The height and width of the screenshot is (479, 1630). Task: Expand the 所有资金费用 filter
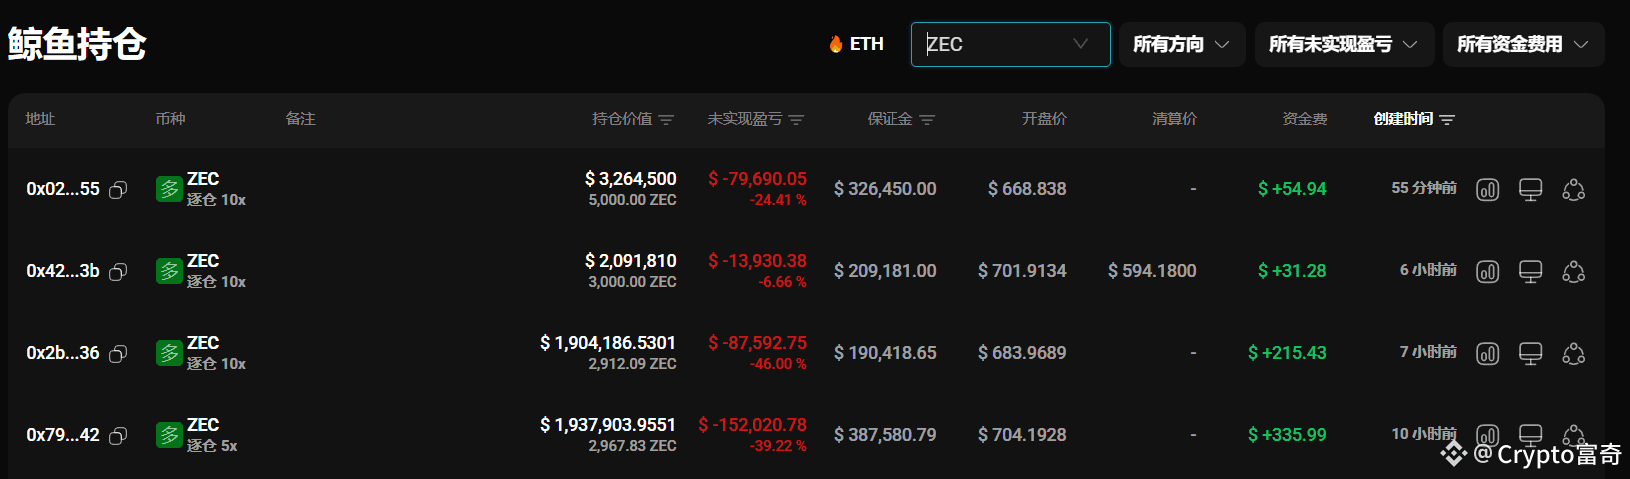[1522, 44]
